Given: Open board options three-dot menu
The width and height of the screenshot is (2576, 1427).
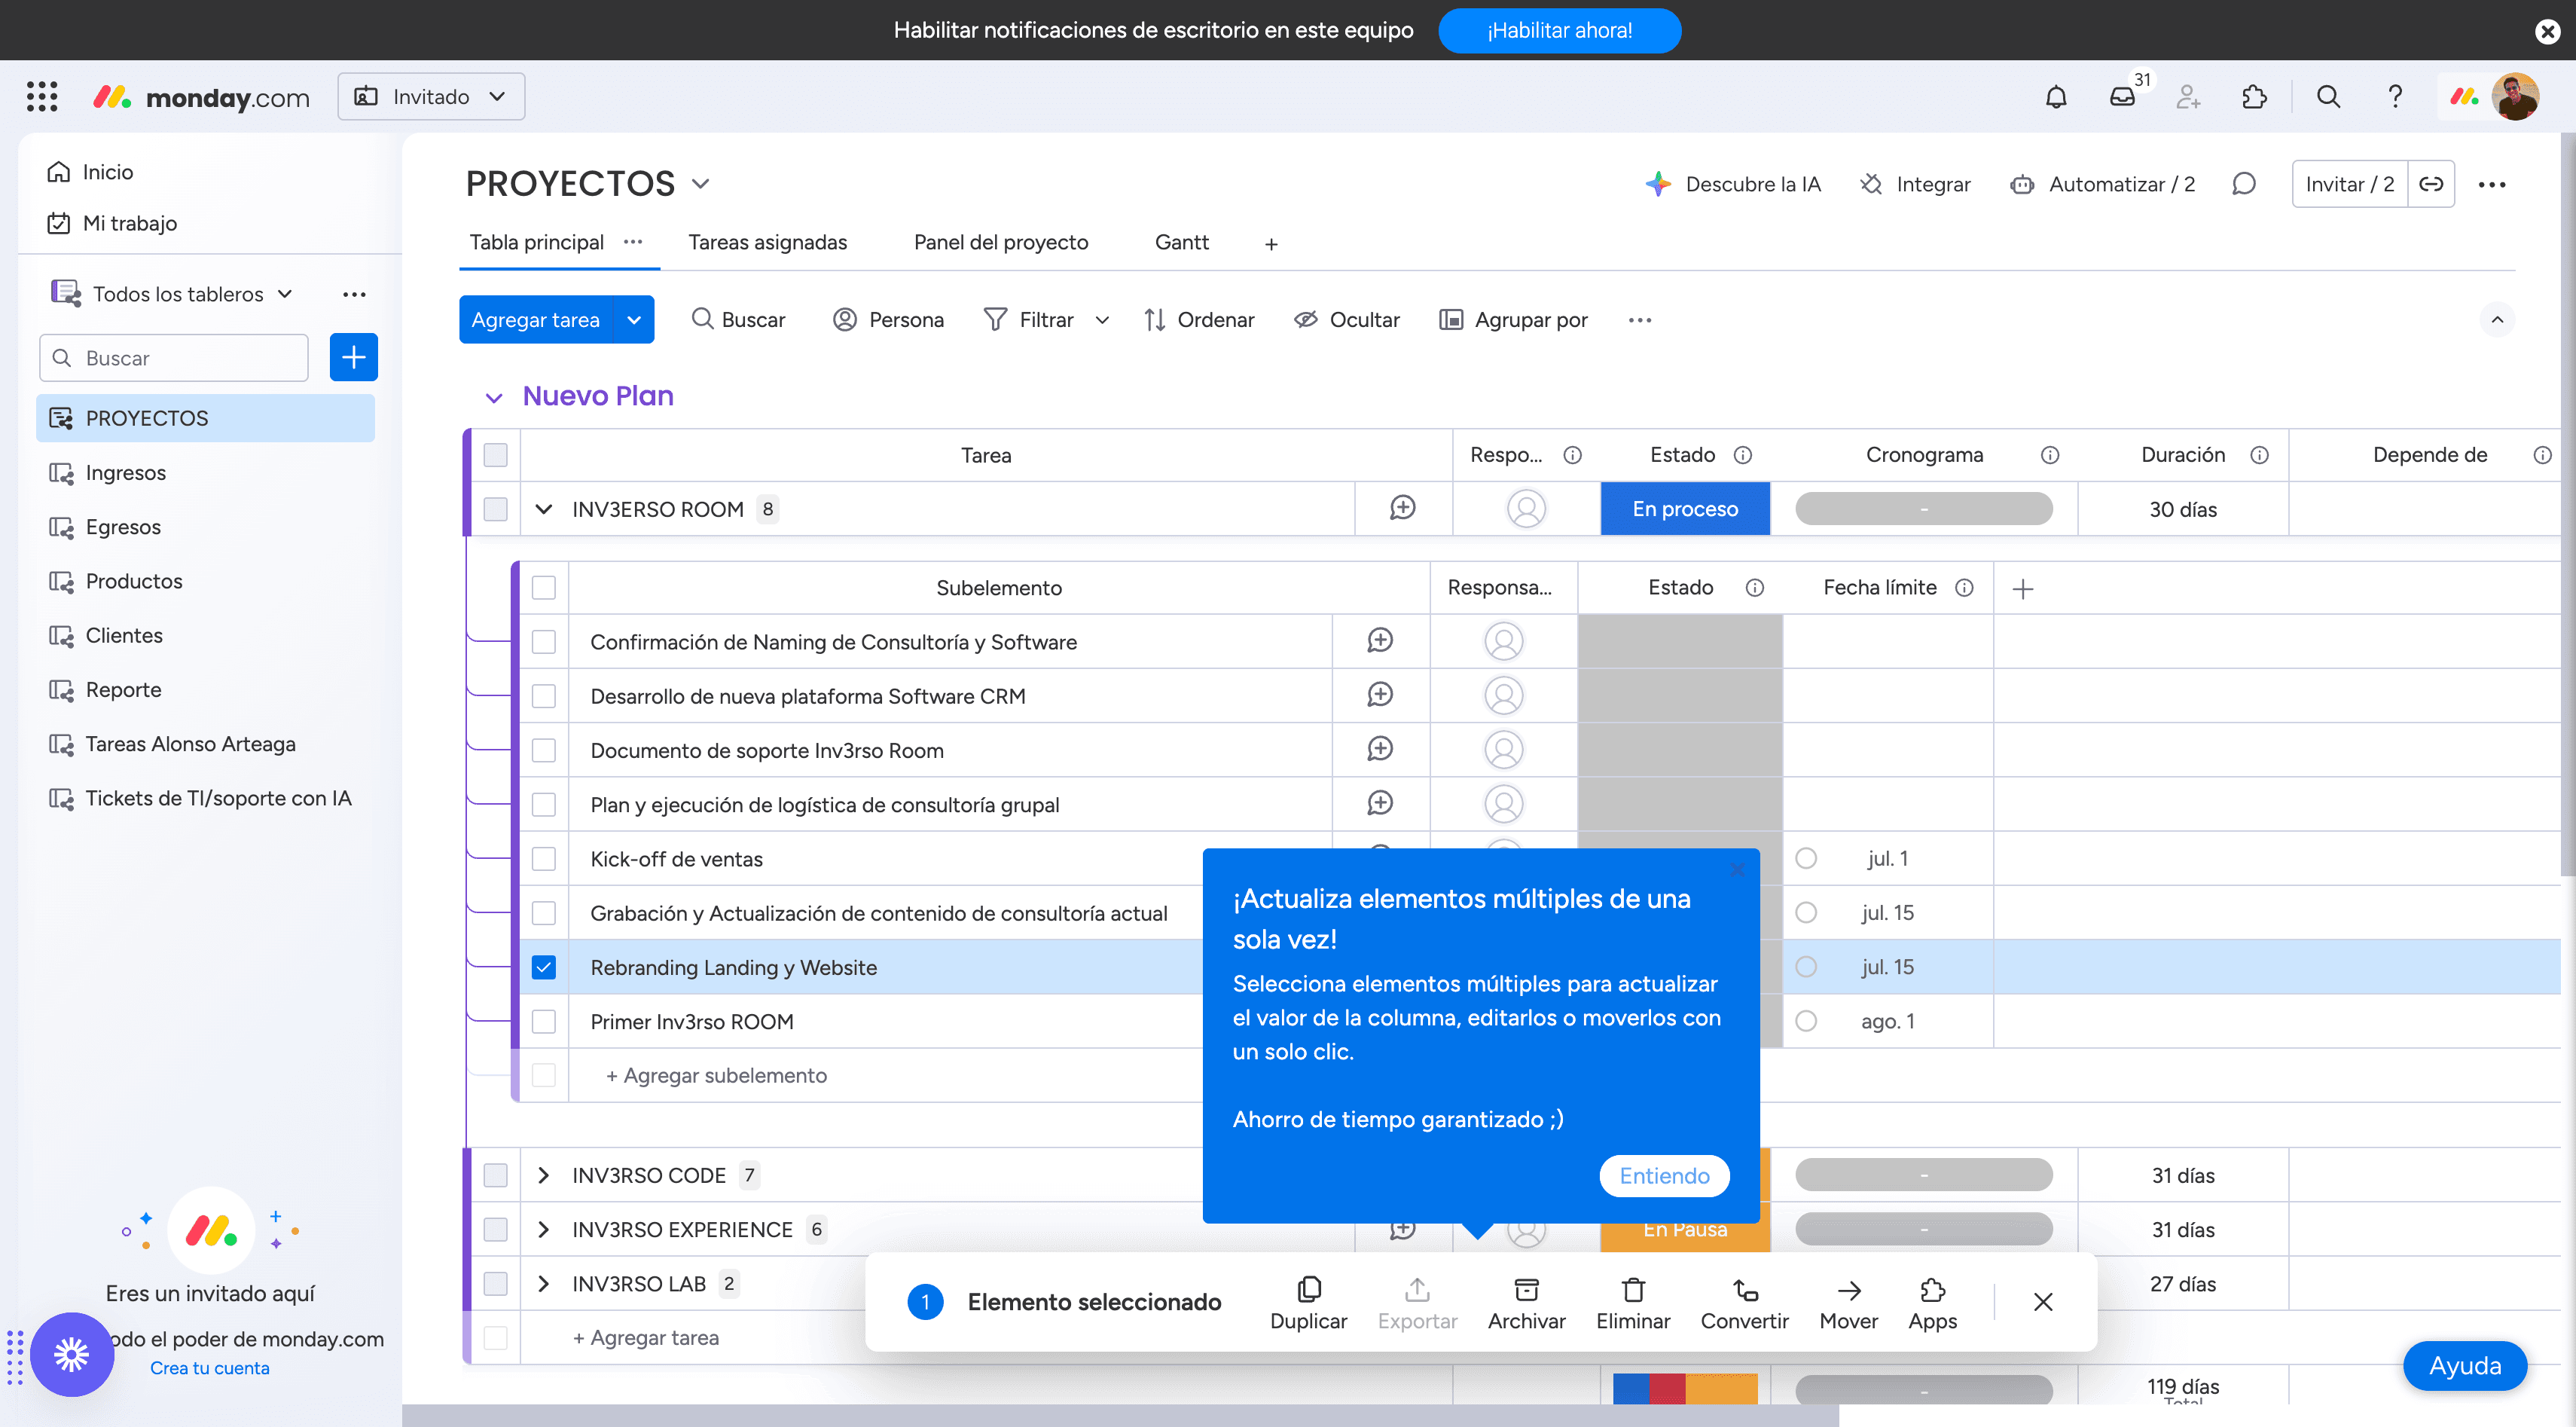Looking at the screenshot, I should (2492, 184).
